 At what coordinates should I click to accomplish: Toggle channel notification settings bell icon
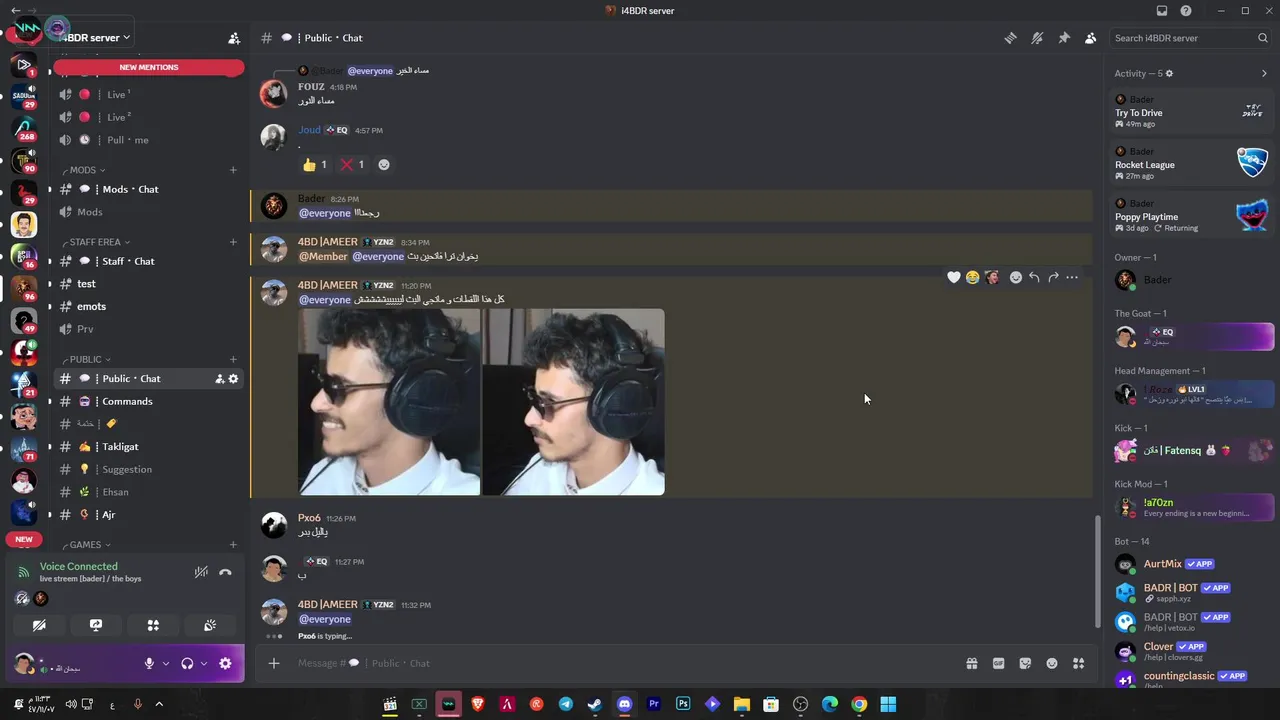1037,38
